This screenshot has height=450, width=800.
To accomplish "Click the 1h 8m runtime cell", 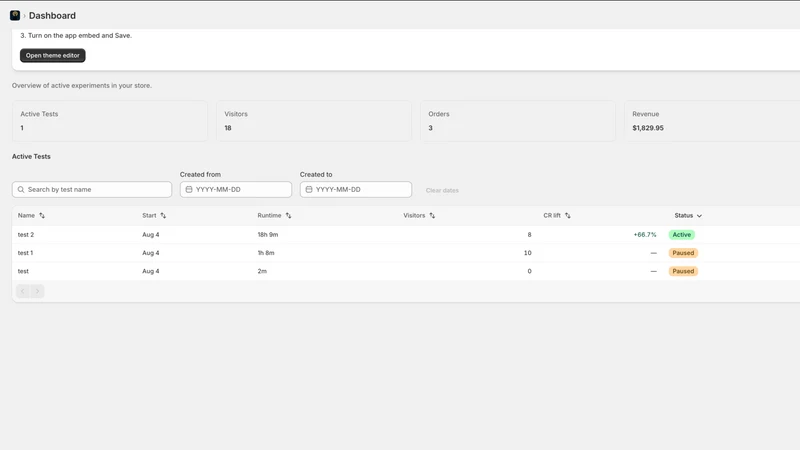I will click(266, 253).
